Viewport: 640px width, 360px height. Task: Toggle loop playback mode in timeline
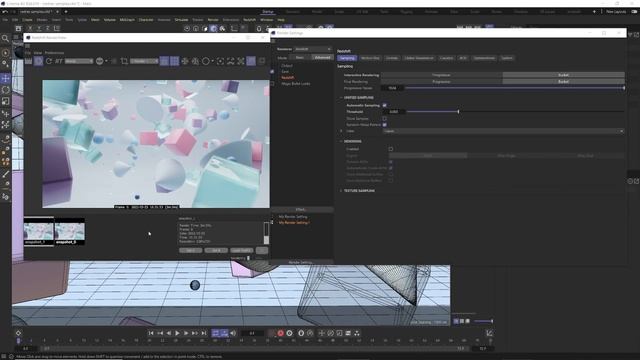pos(216,333)
